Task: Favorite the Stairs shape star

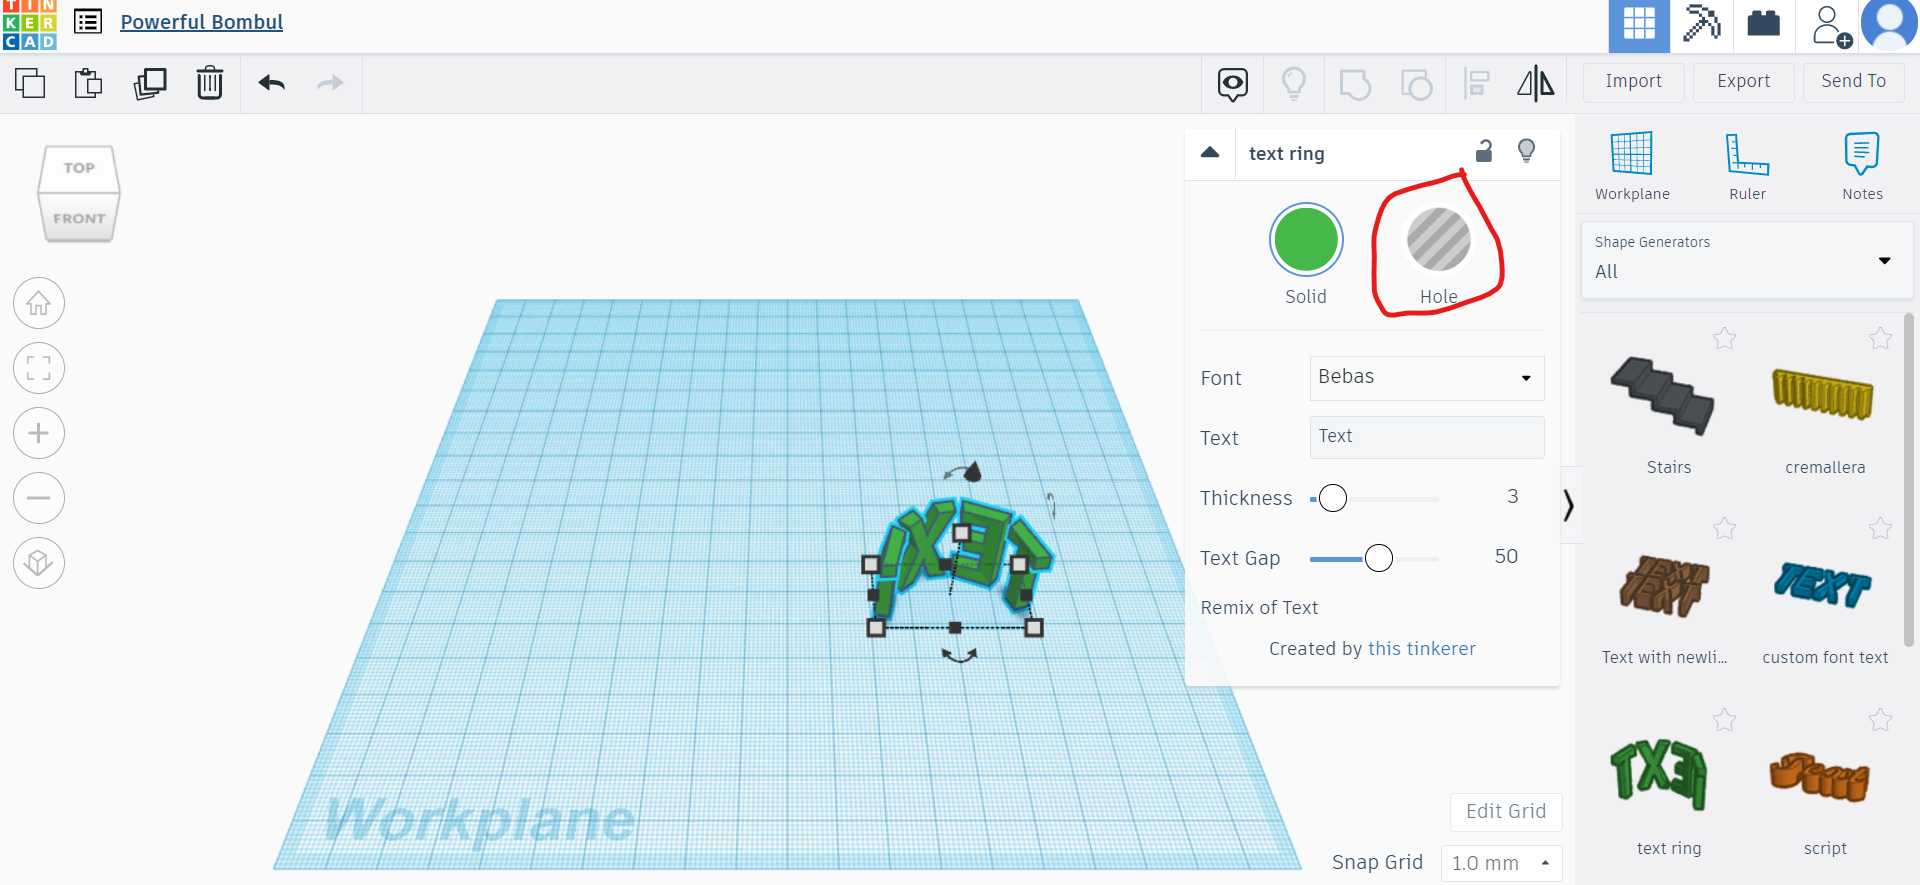Action: [x=1724, y=339]
